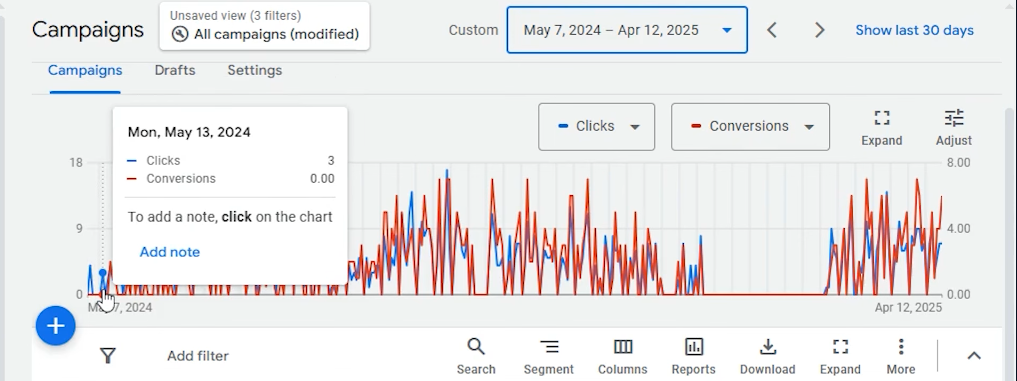Collapse the chart with the chevron arrow

(x=974, y=356)
